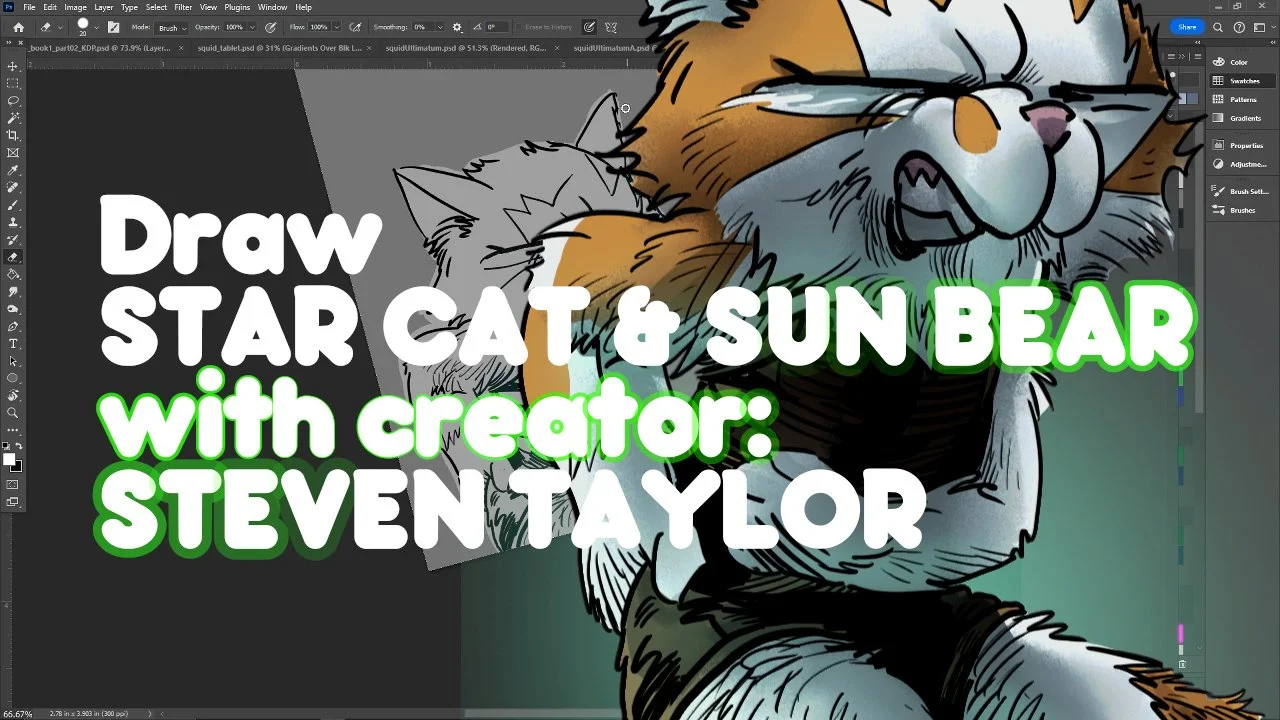Screen dimensions: 1280x720
Task: Select the Move tool
Action: click(13, 66)
